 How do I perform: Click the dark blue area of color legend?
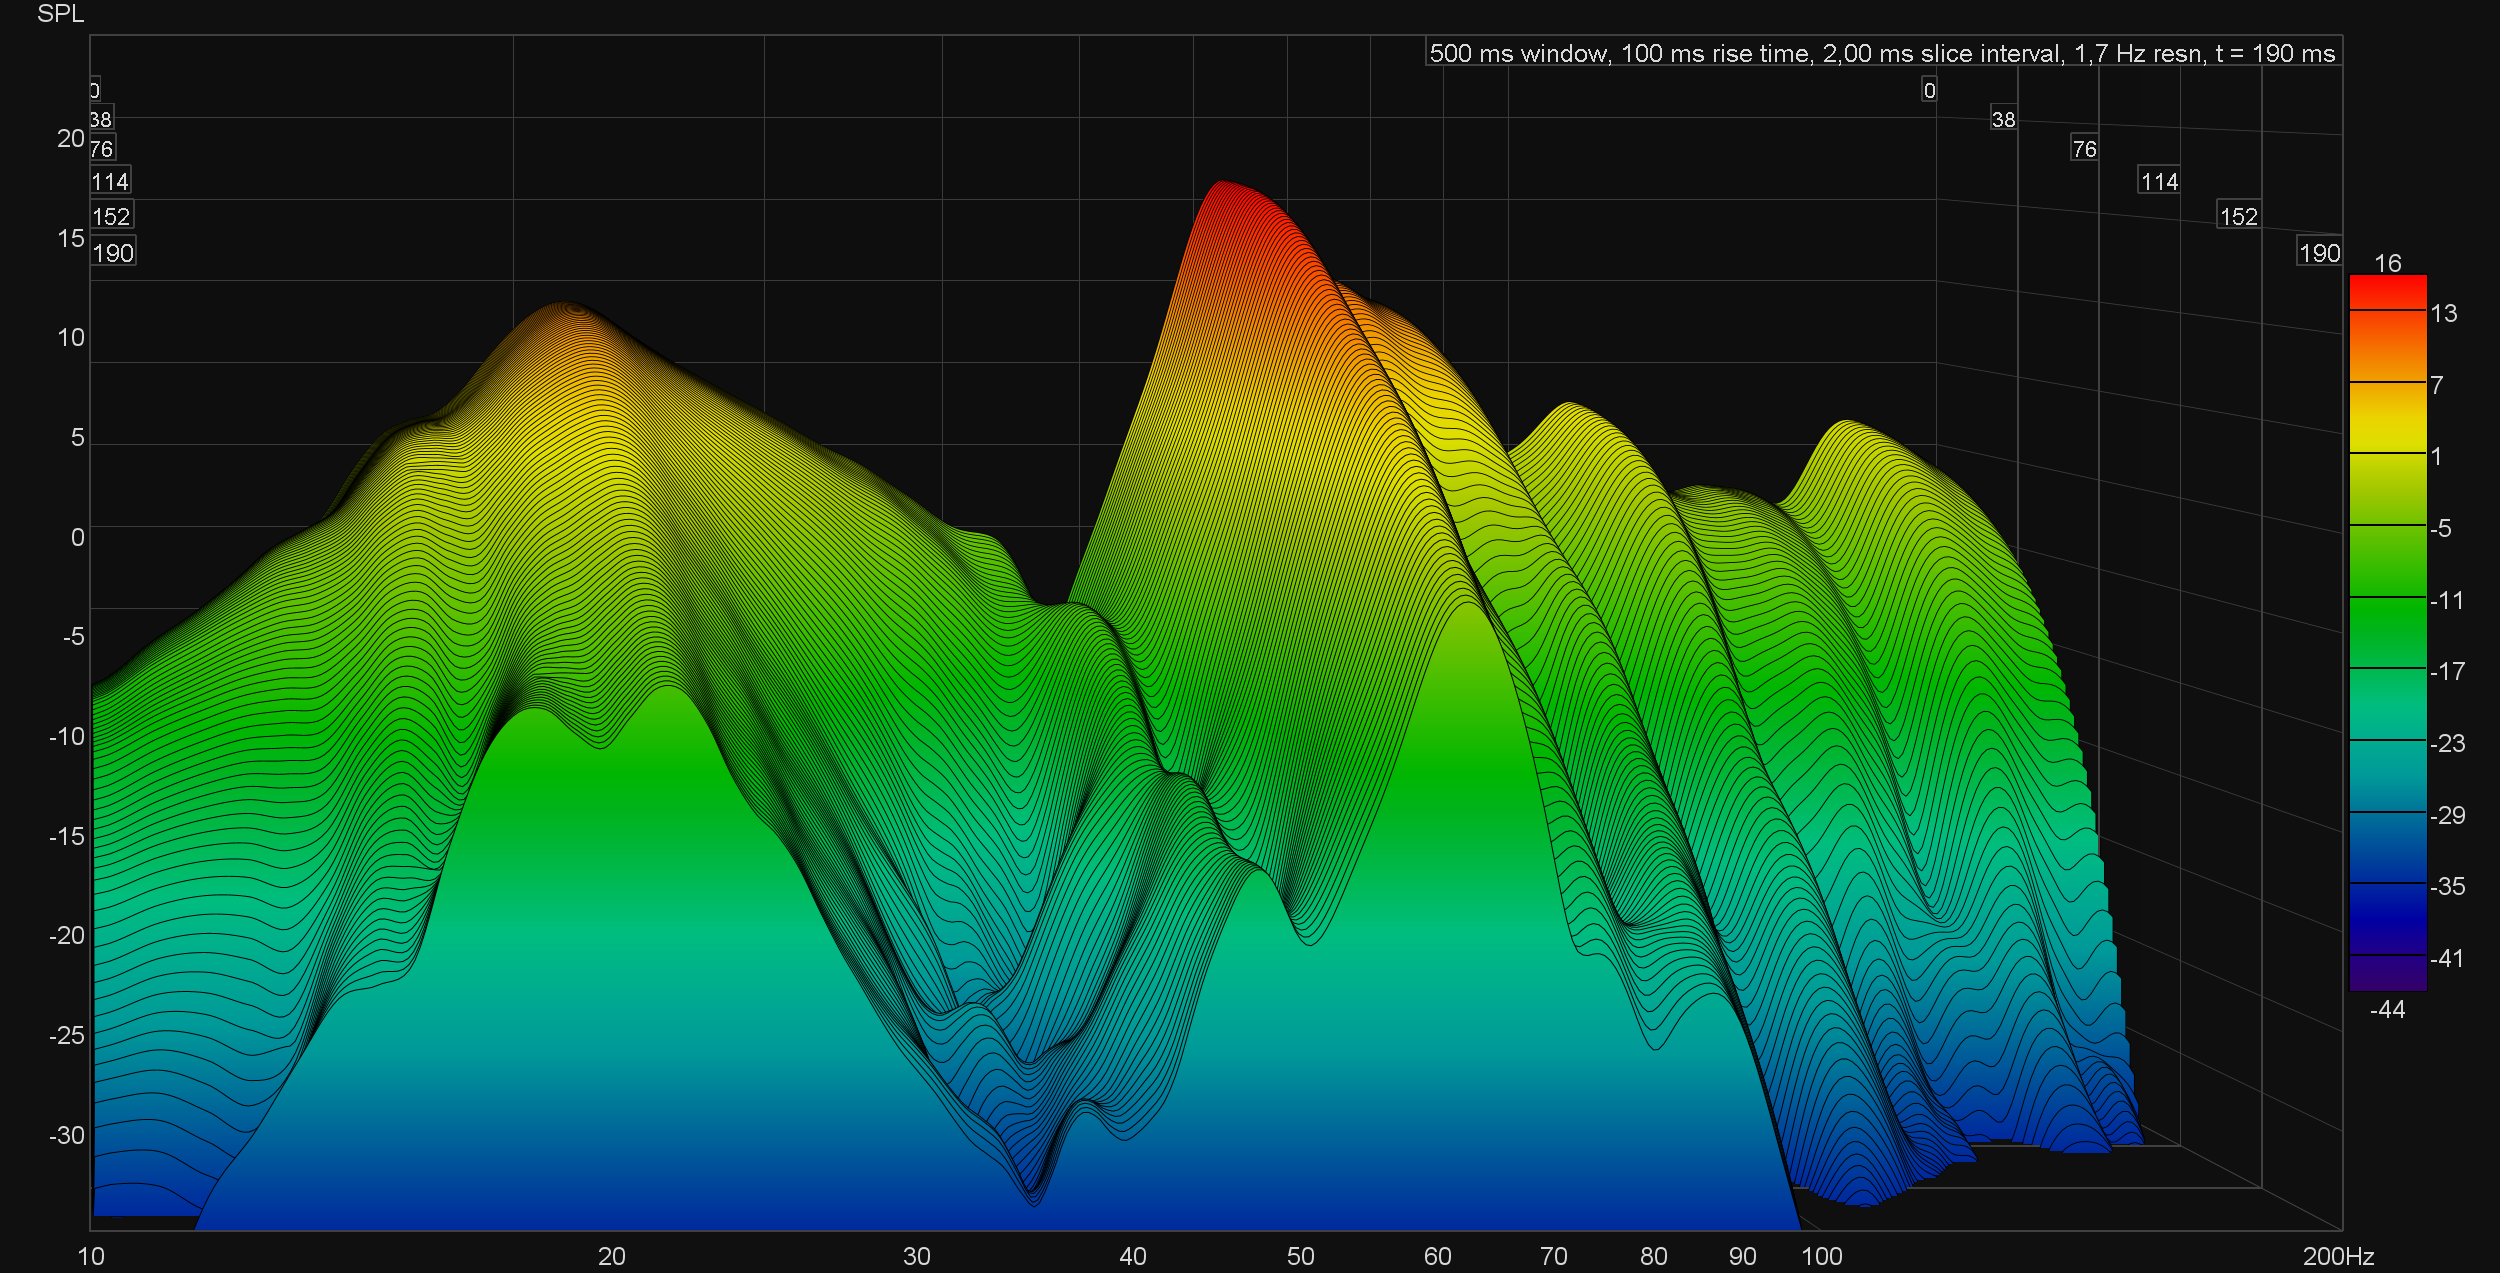(2387, 915)
